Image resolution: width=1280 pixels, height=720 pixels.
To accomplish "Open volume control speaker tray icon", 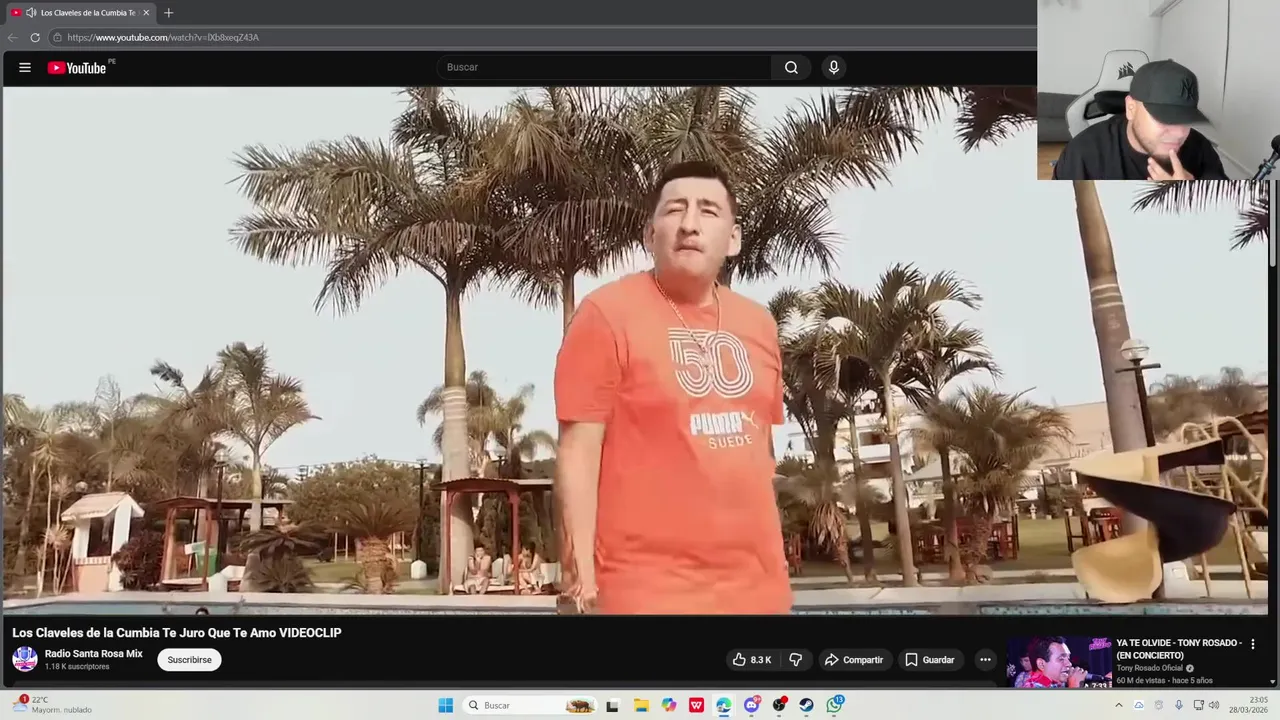I will pyautogui.click(x=1214, y=705).
